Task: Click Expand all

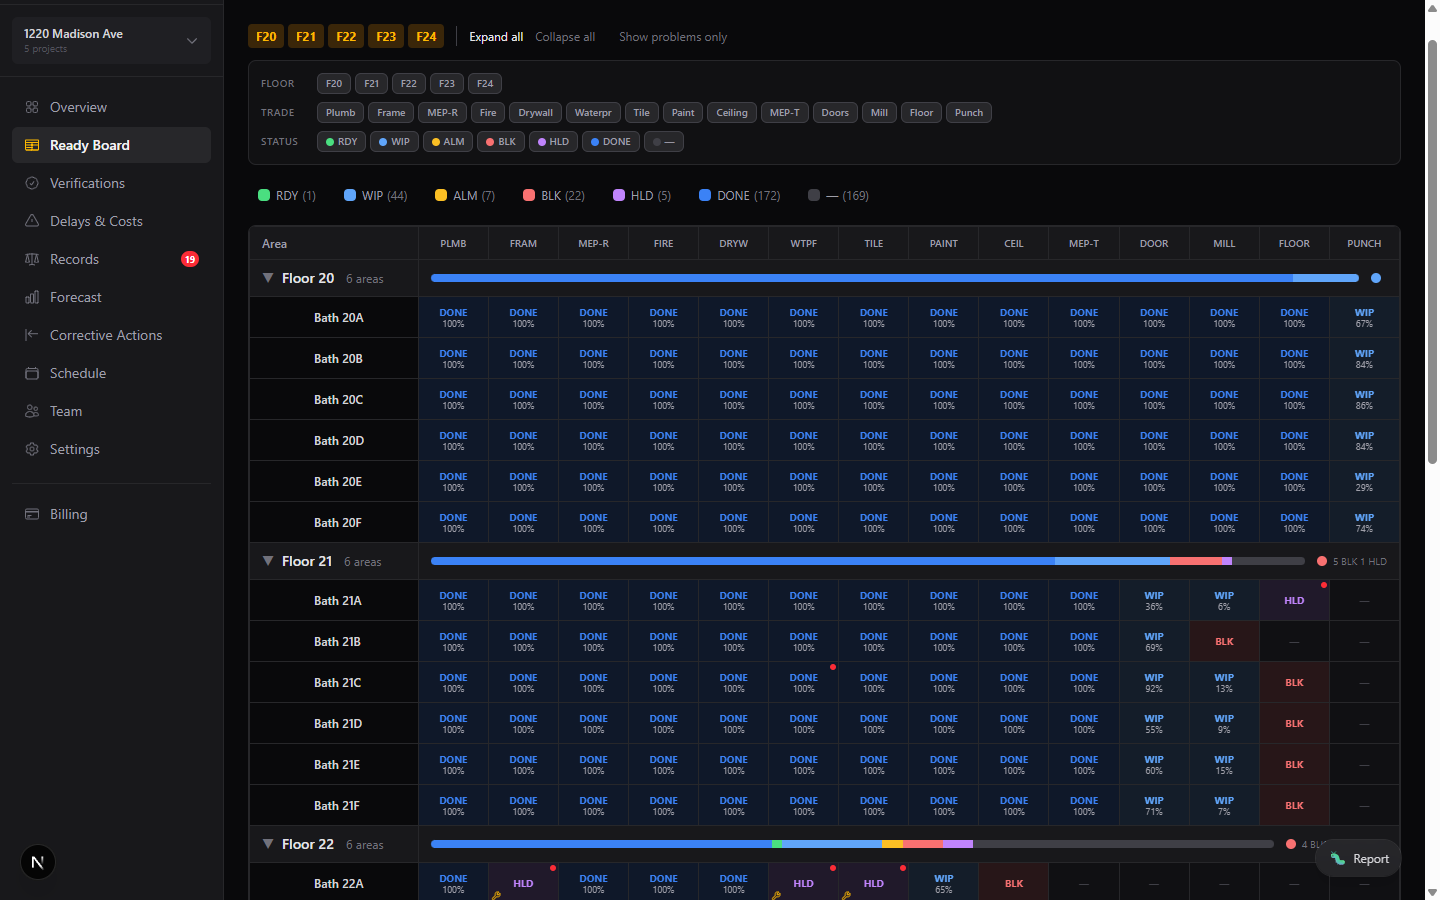Action: [x=496, y=37]
